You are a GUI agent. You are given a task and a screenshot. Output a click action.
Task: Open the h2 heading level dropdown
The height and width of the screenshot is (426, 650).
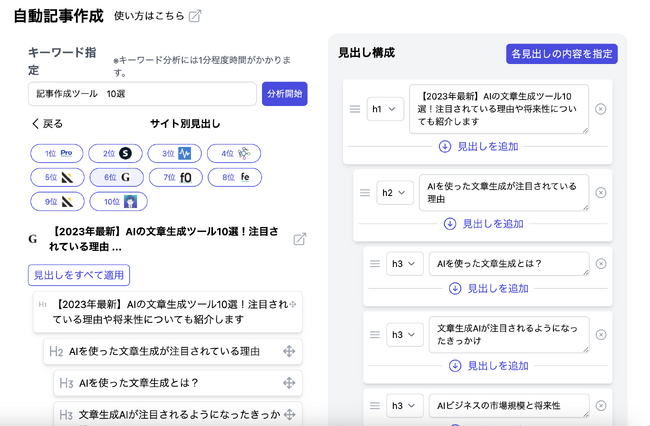coord(395,192)
